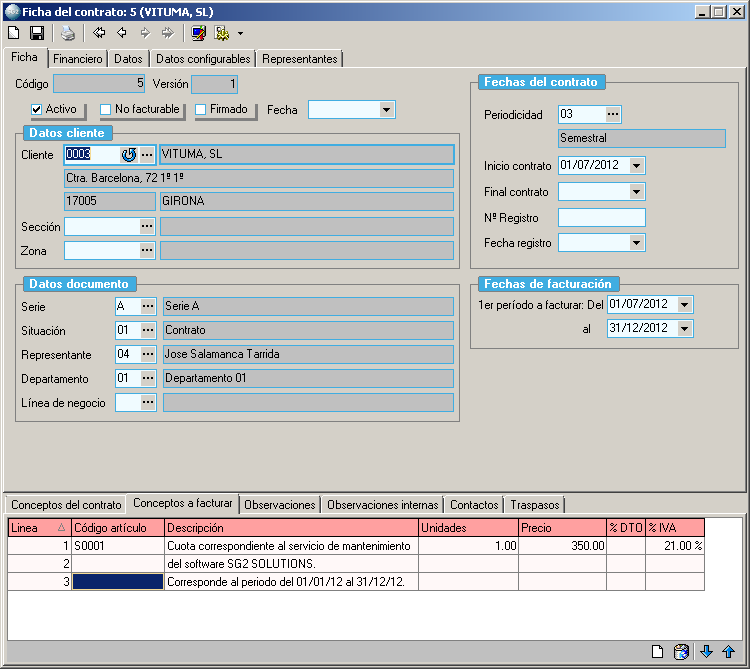The width and height of the screenshot is (750, 669).
Task: Open the Línea de negocio lookup button
Action: pyautogui.click(x=148, y=402)
